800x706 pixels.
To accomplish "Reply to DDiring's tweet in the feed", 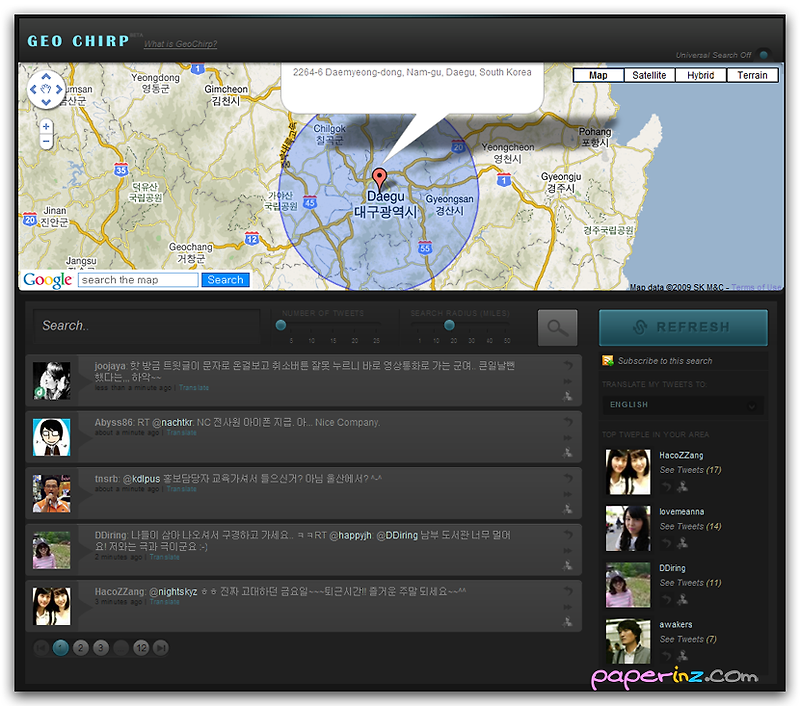I will (x=568, y=535).
